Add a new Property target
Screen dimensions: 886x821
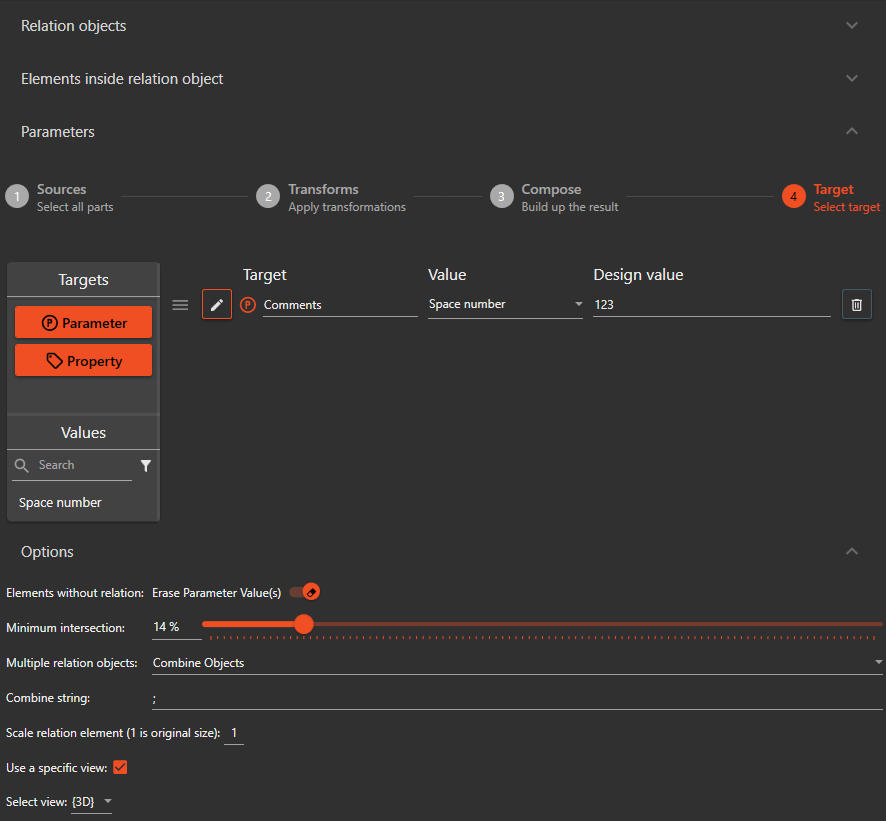84,361
